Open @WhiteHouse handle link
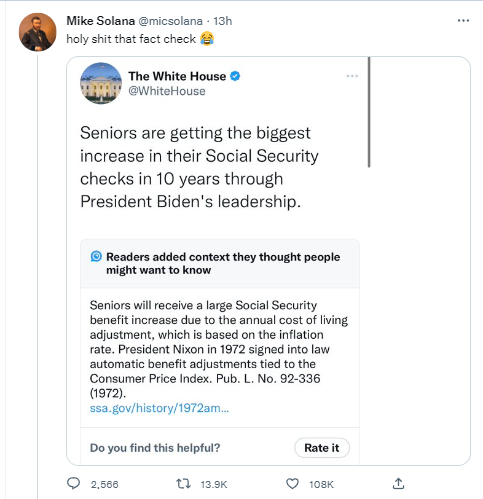Image resolution: width=483 pixels, height=499 pixels. click(x=167, y=91)
